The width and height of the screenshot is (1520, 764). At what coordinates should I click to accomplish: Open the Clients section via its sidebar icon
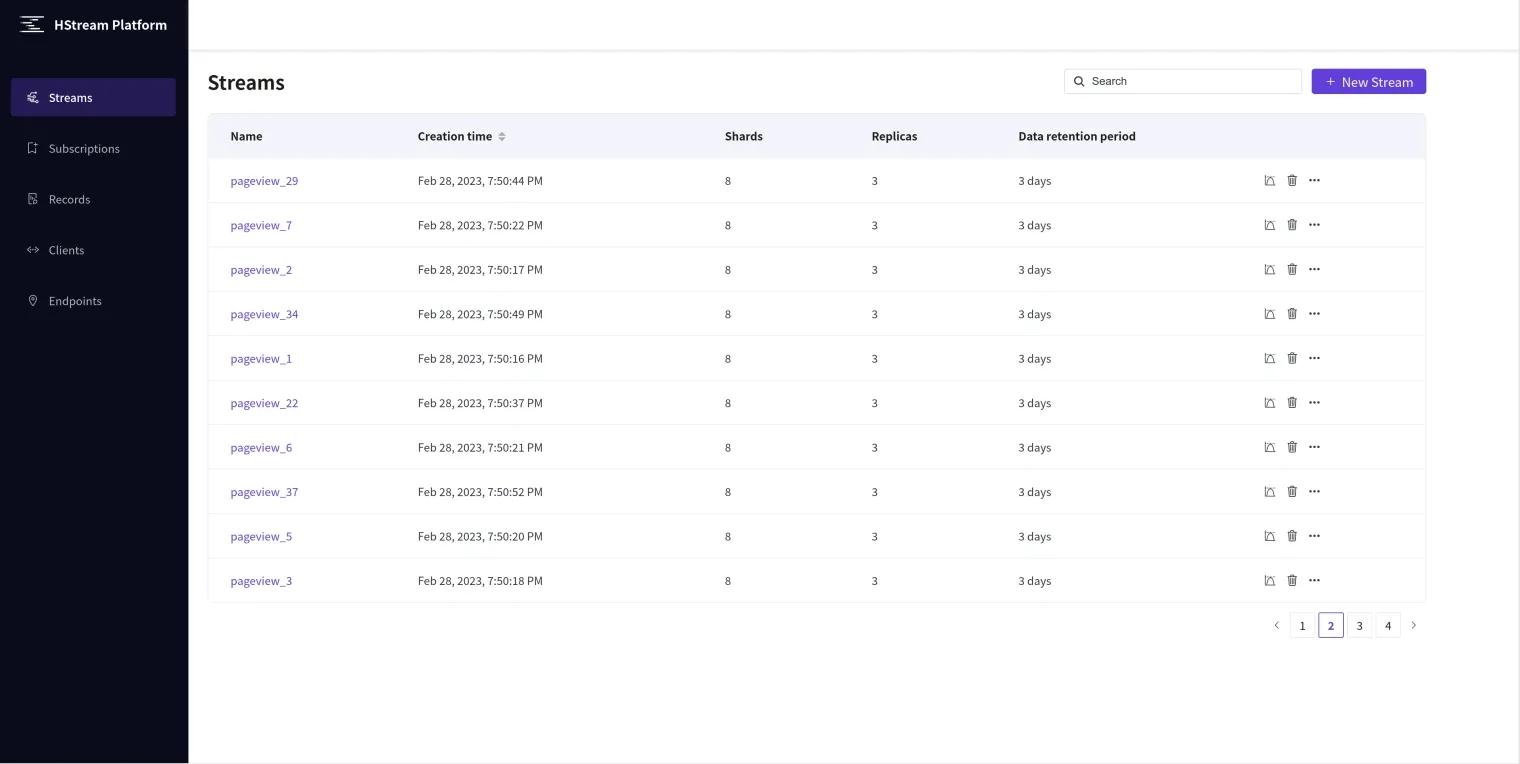click(x=33, y=250)
